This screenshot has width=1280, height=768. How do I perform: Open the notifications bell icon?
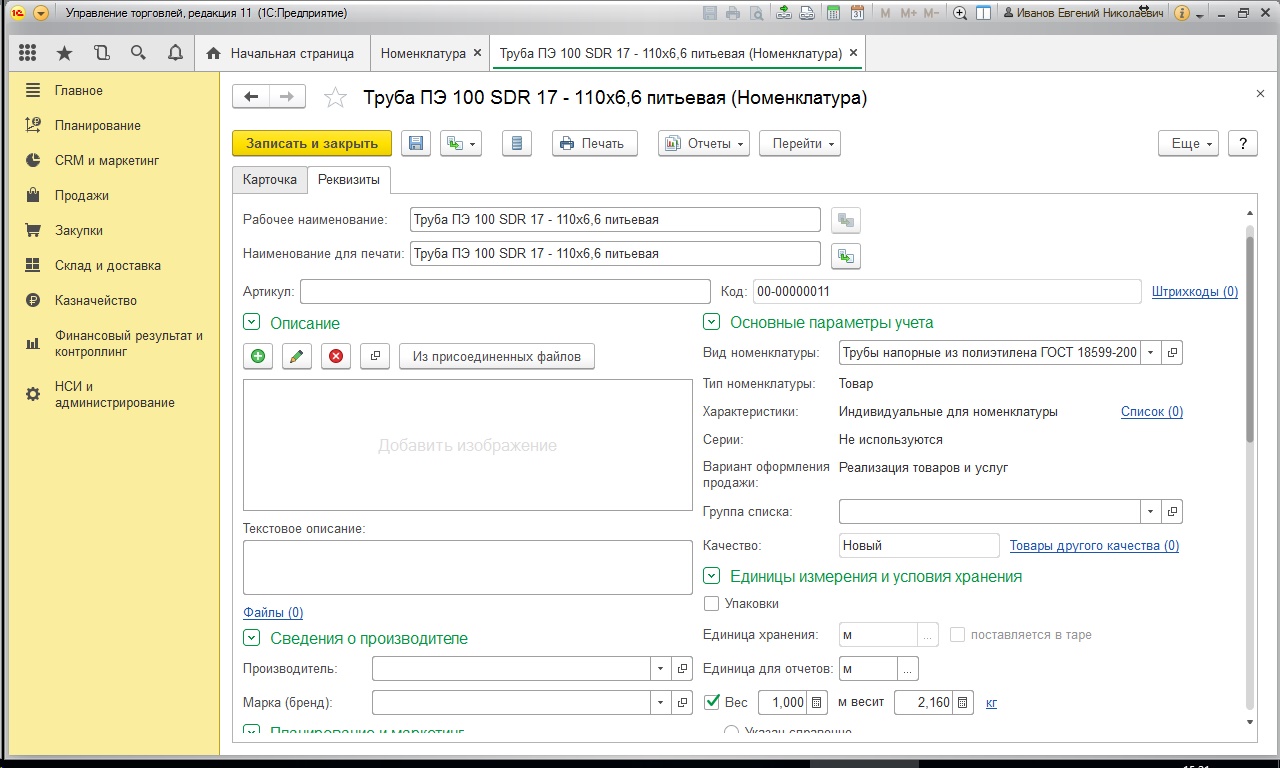pos(175,53)
